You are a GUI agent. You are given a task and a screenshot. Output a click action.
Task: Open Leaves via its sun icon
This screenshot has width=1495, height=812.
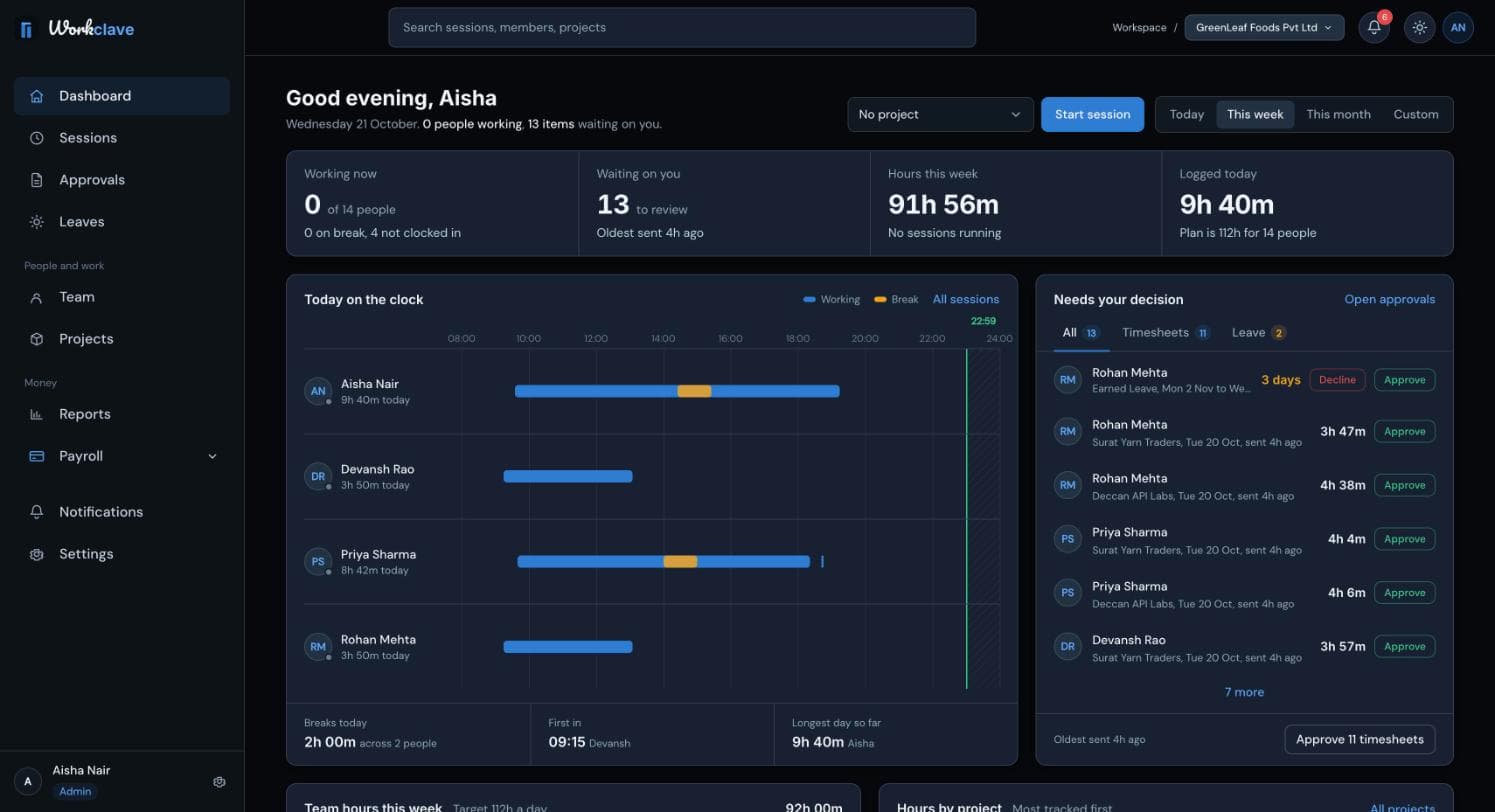coord(37,222)
